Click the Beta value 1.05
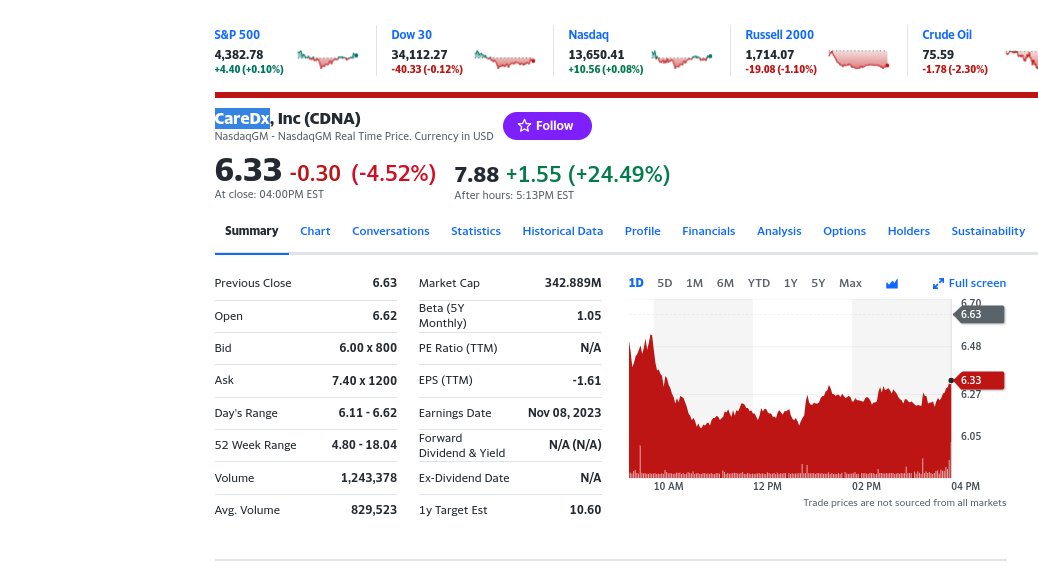Screen dimensions: 1038x574 (589, 316)
